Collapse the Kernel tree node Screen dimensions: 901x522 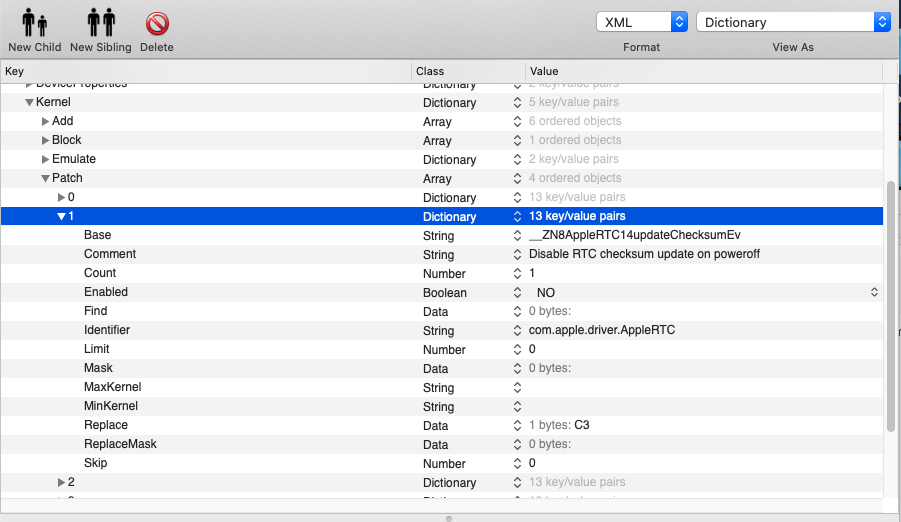29,102
